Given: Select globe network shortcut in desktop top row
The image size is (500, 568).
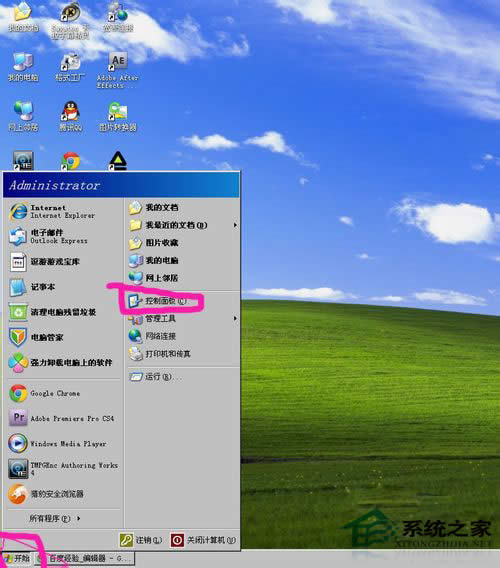Looking at the screenshot, I should pos(118,17).
